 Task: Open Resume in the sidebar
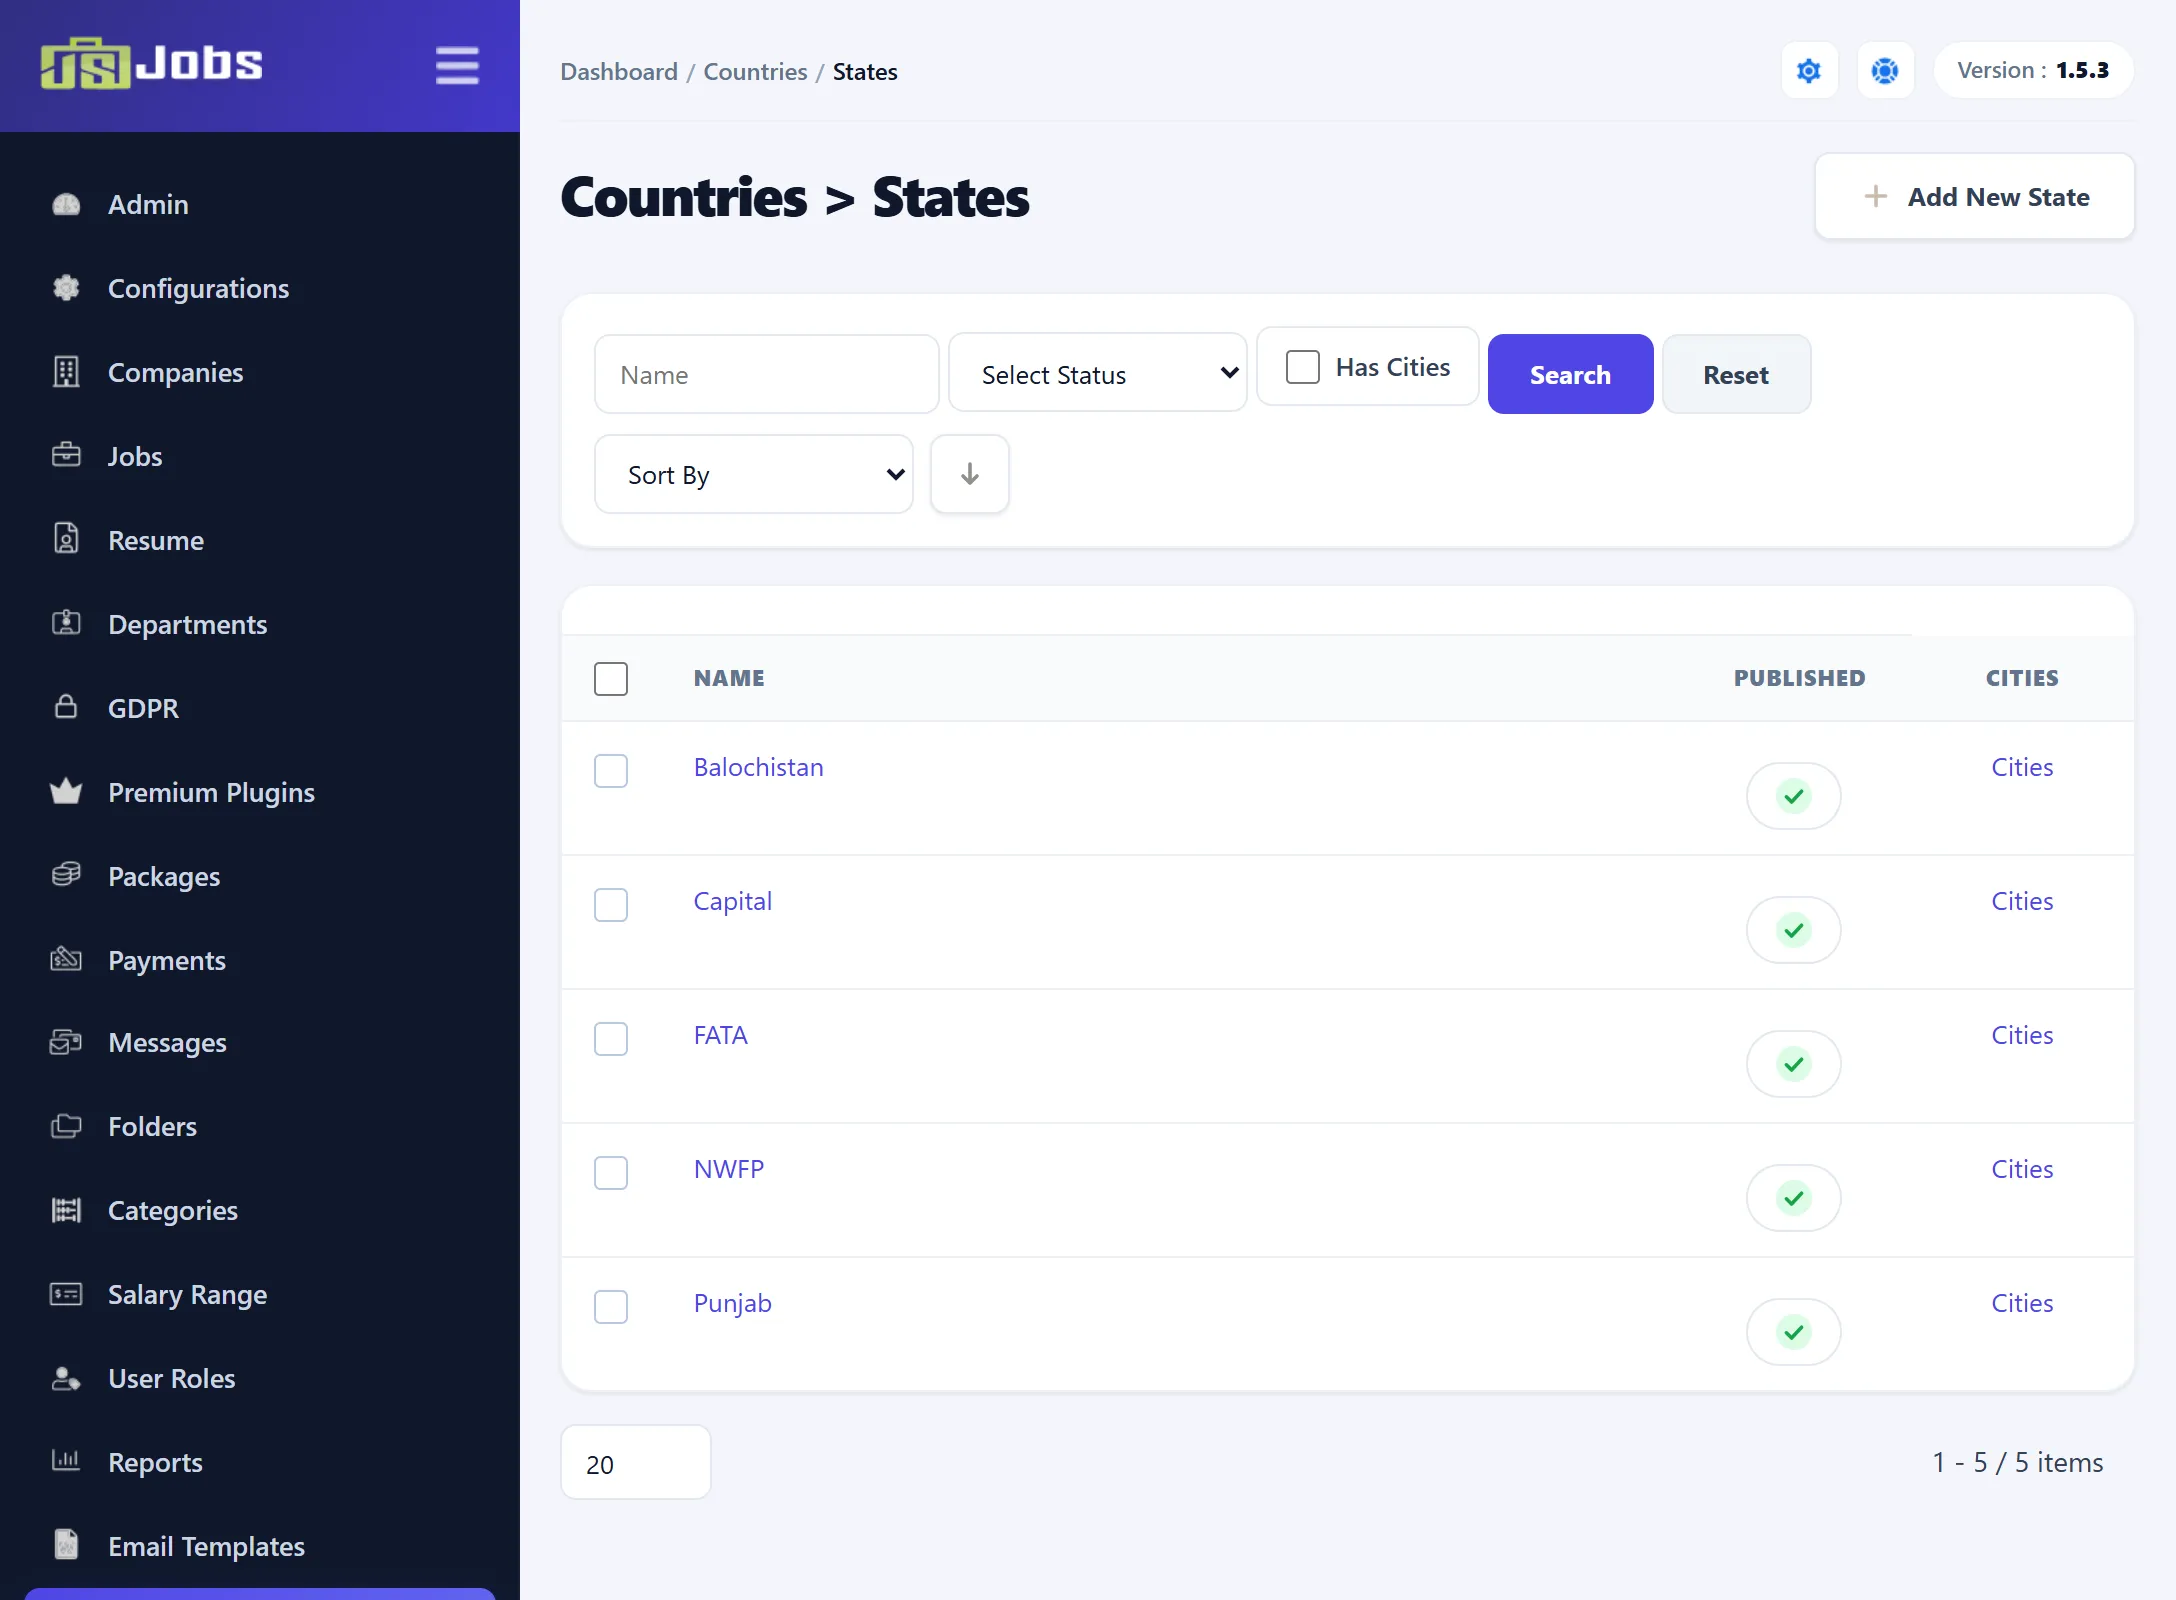pos(156,540)
